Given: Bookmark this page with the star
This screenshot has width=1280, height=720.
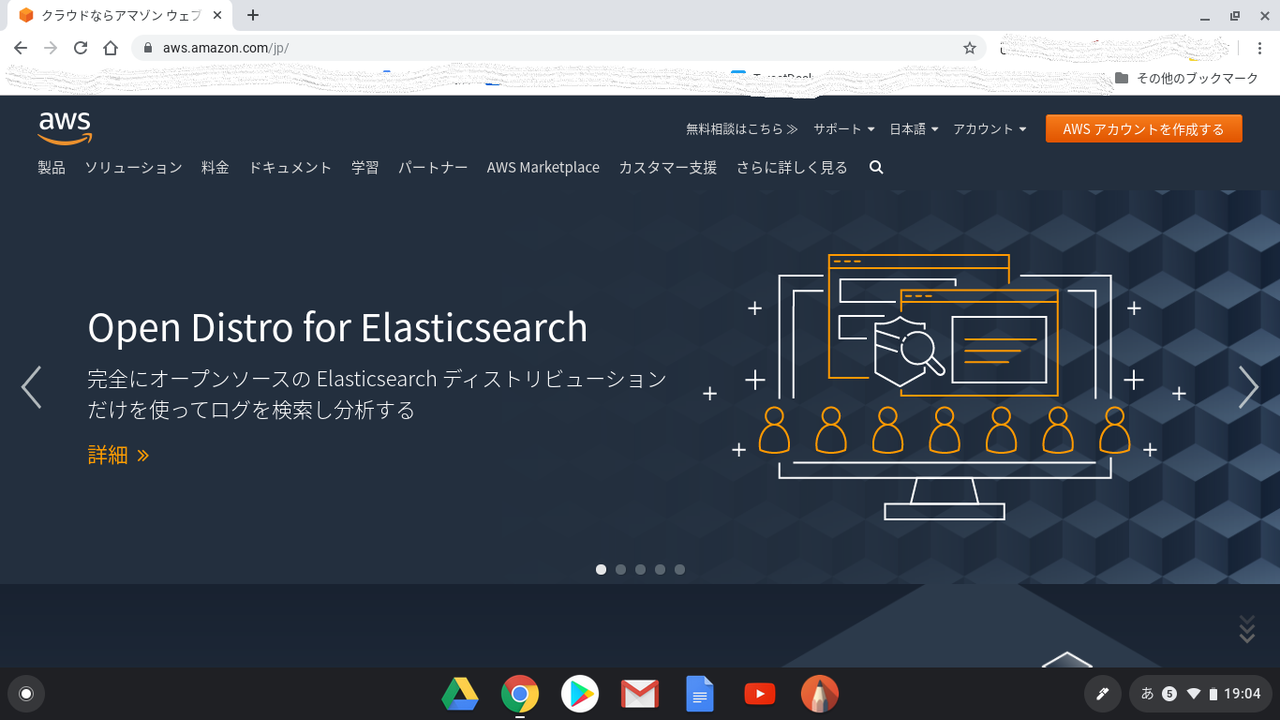Looking at the screenshot, I should tap(969, 48).
